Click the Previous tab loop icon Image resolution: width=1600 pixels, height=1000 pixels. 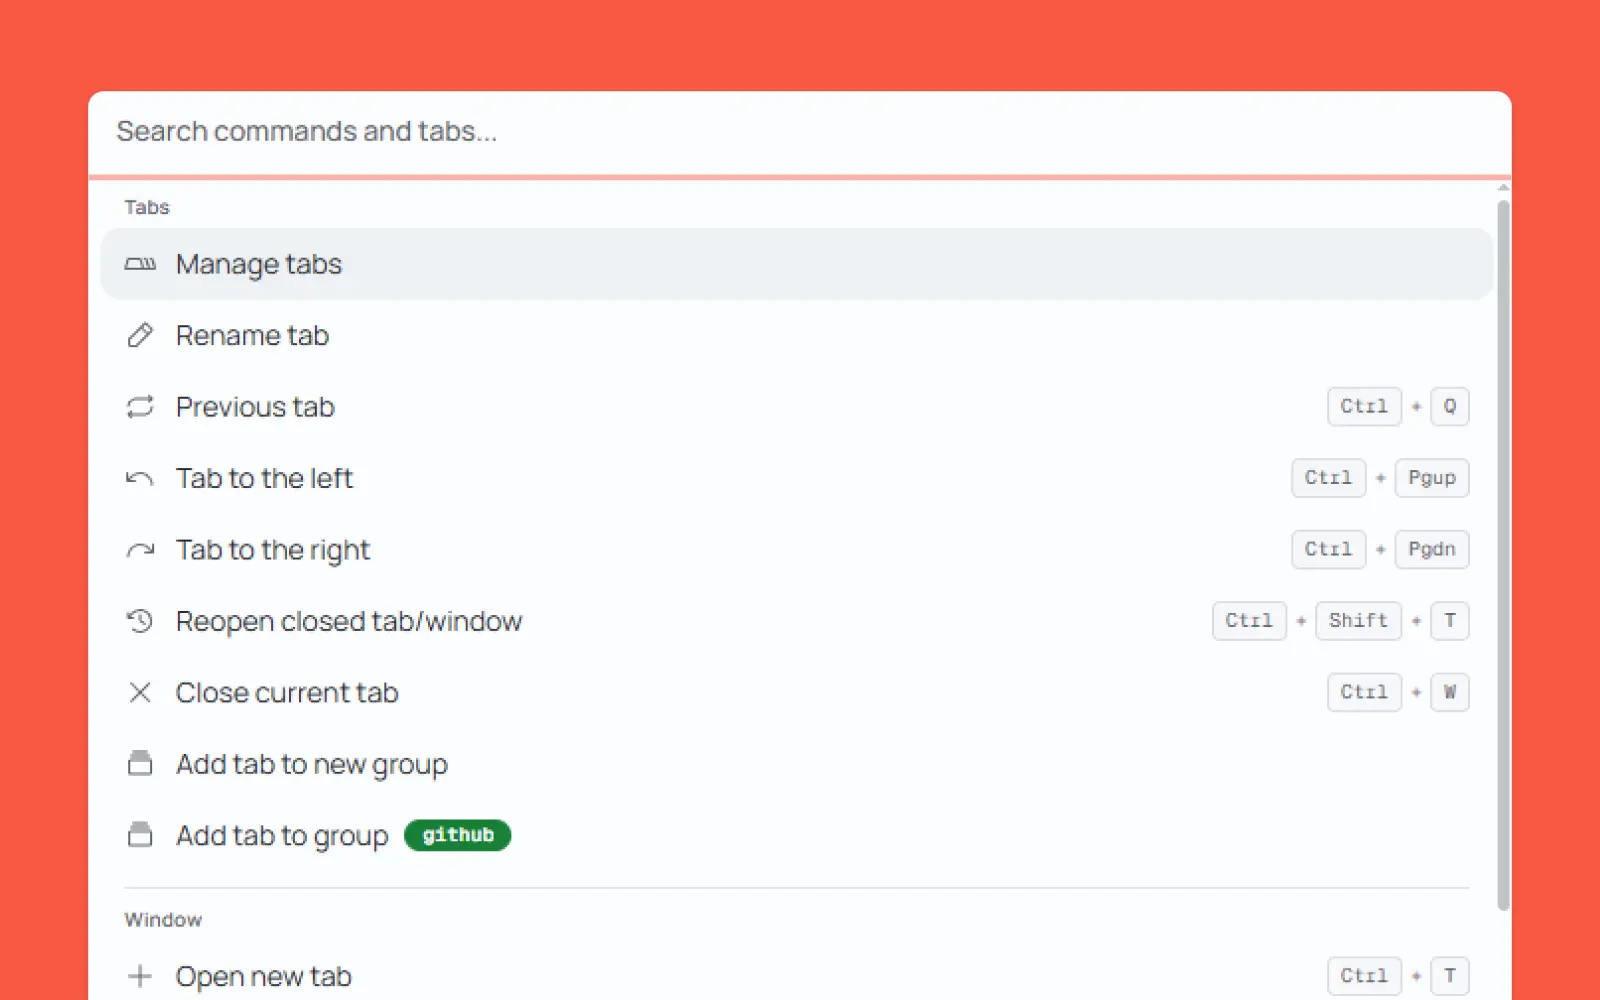140,407
